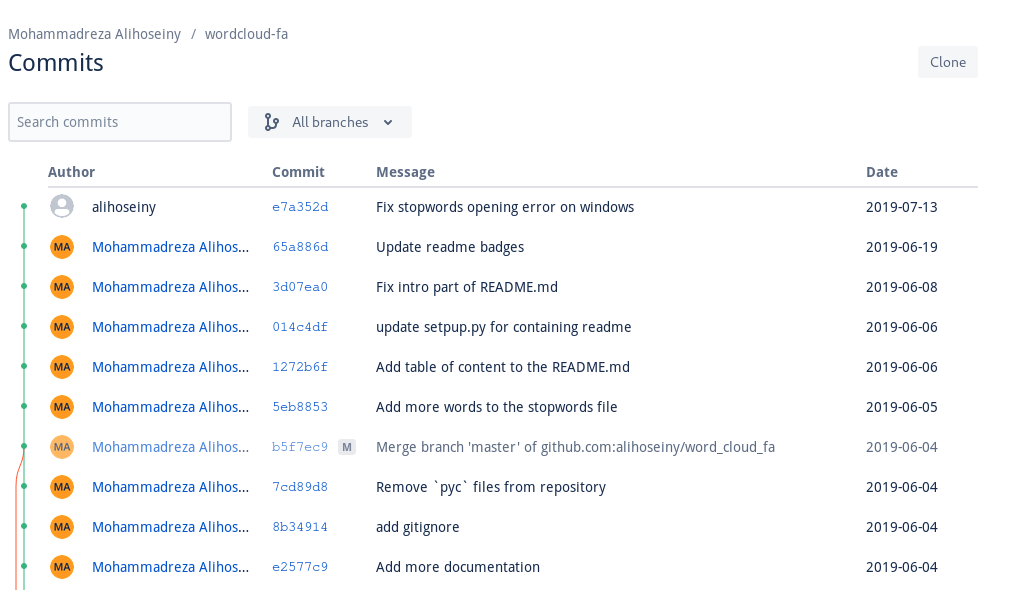Expand the chevron arrow beside All branches

pyautogui.click(x=388, y=123)
